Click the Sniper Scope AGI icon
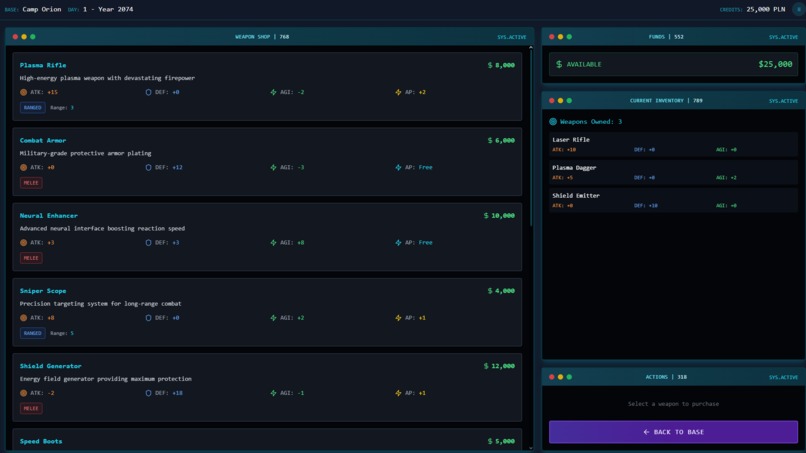 [x=273, y=318]
